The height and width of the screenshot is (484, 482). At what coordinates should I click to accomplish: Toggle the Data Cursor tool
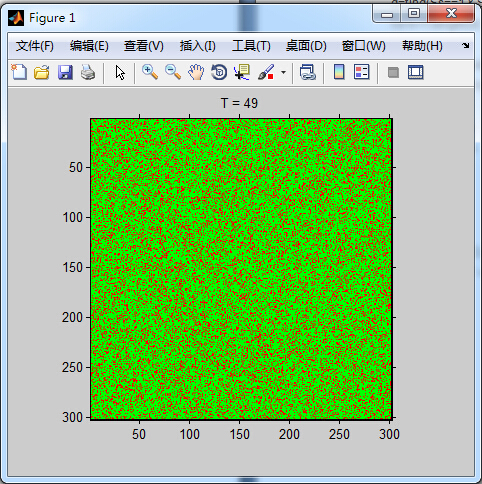pyautogui.click(x=242, y=72)
